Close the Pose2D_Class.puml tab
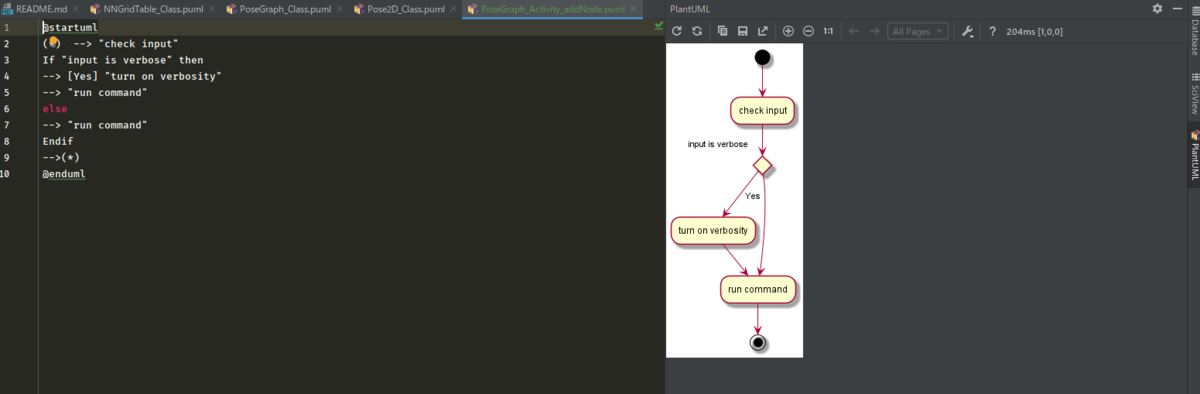This screenshot has height=394, width=1200. 454,9
